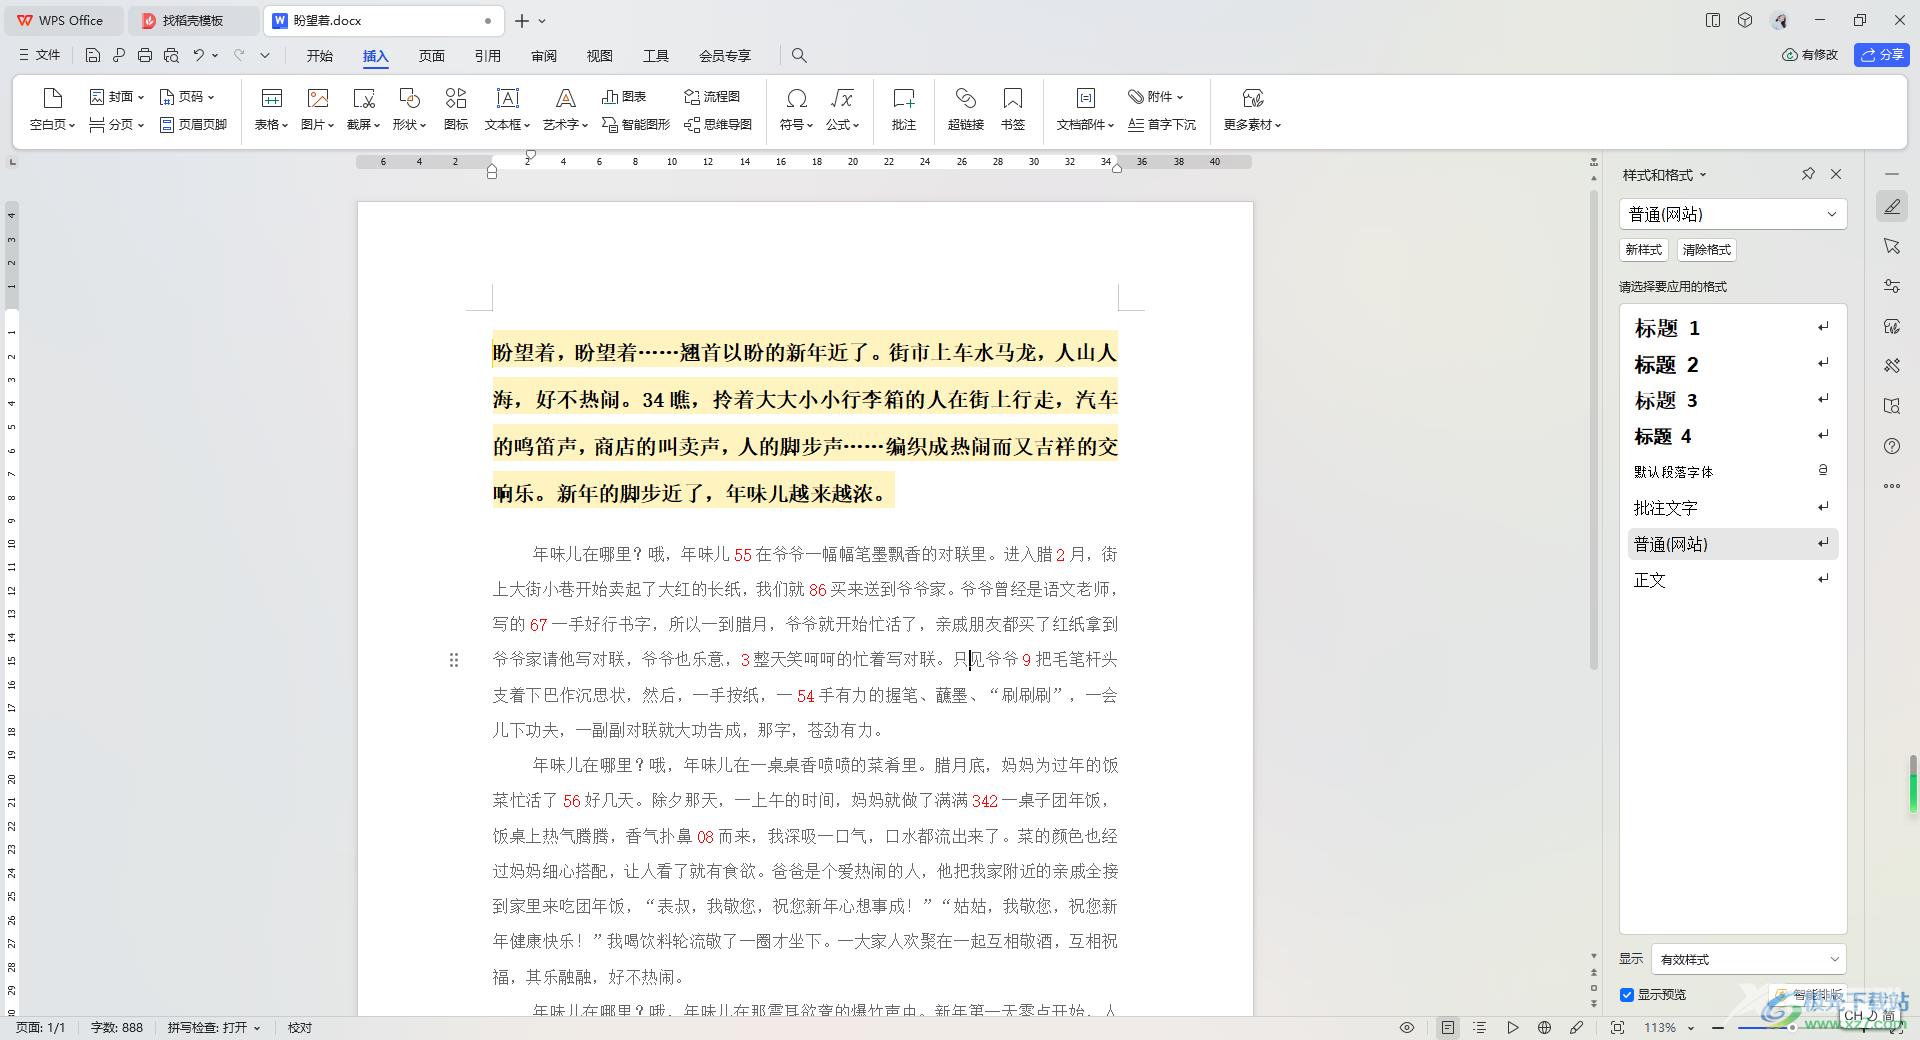The width and height of the screenshot is (1920, 1040).
Task: Click the help question mark sidebar icon
Action: (x=1892, y=446)
